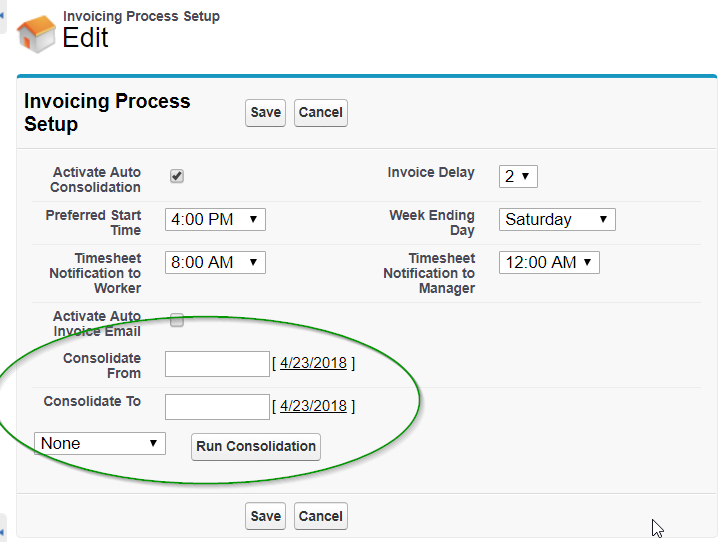This screenshot has height=542, width=723.
Task: Click 4/23/2018 link beside Consolidate To
Action: (x=314, y=406)
